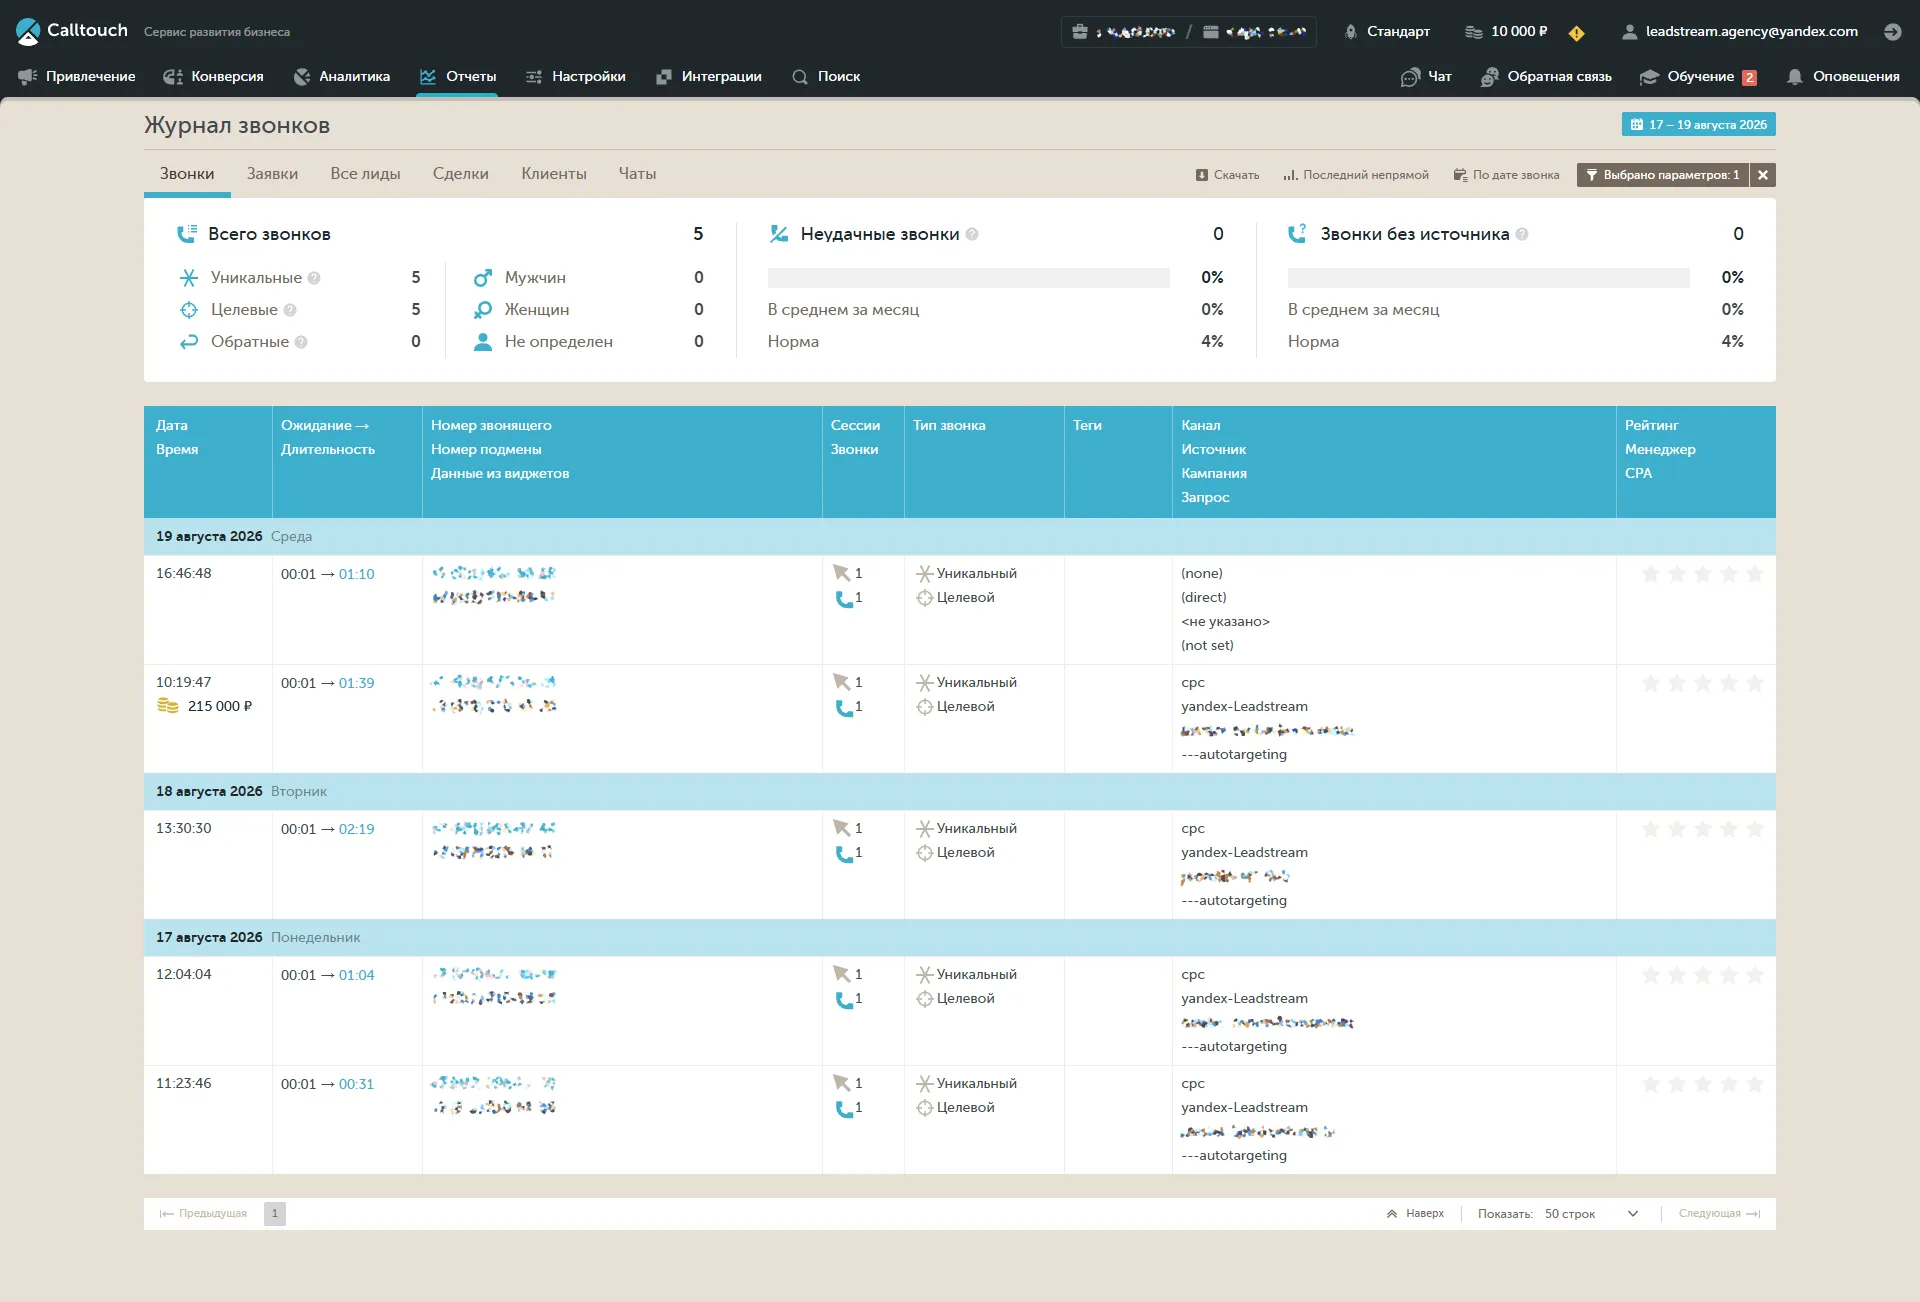
Task: Open the Последний непрямой attribution model dropdown
Action: 1356,175
